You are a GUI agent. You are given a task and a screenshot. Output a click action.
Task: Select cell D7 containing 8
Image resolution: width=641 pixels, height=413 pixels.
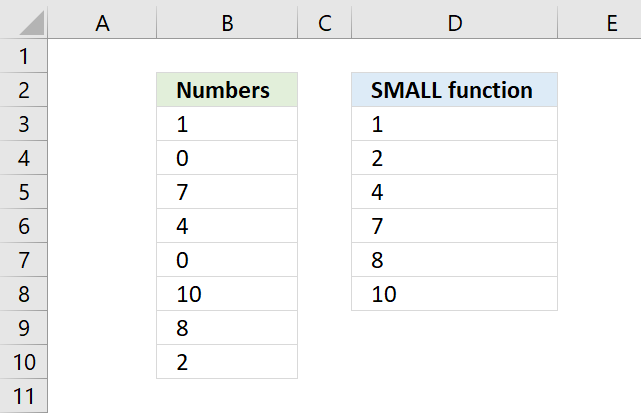coord(454,260)
